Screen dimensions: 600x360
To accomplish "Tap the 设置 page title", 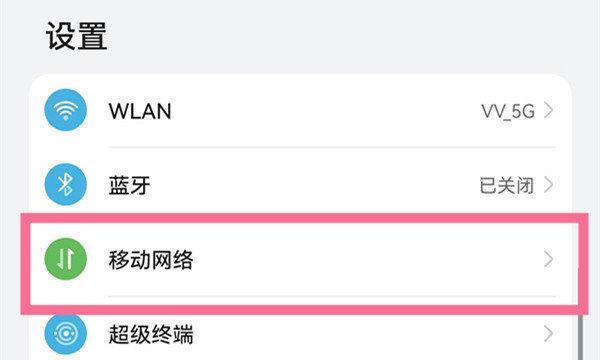I will click(76, 36).
